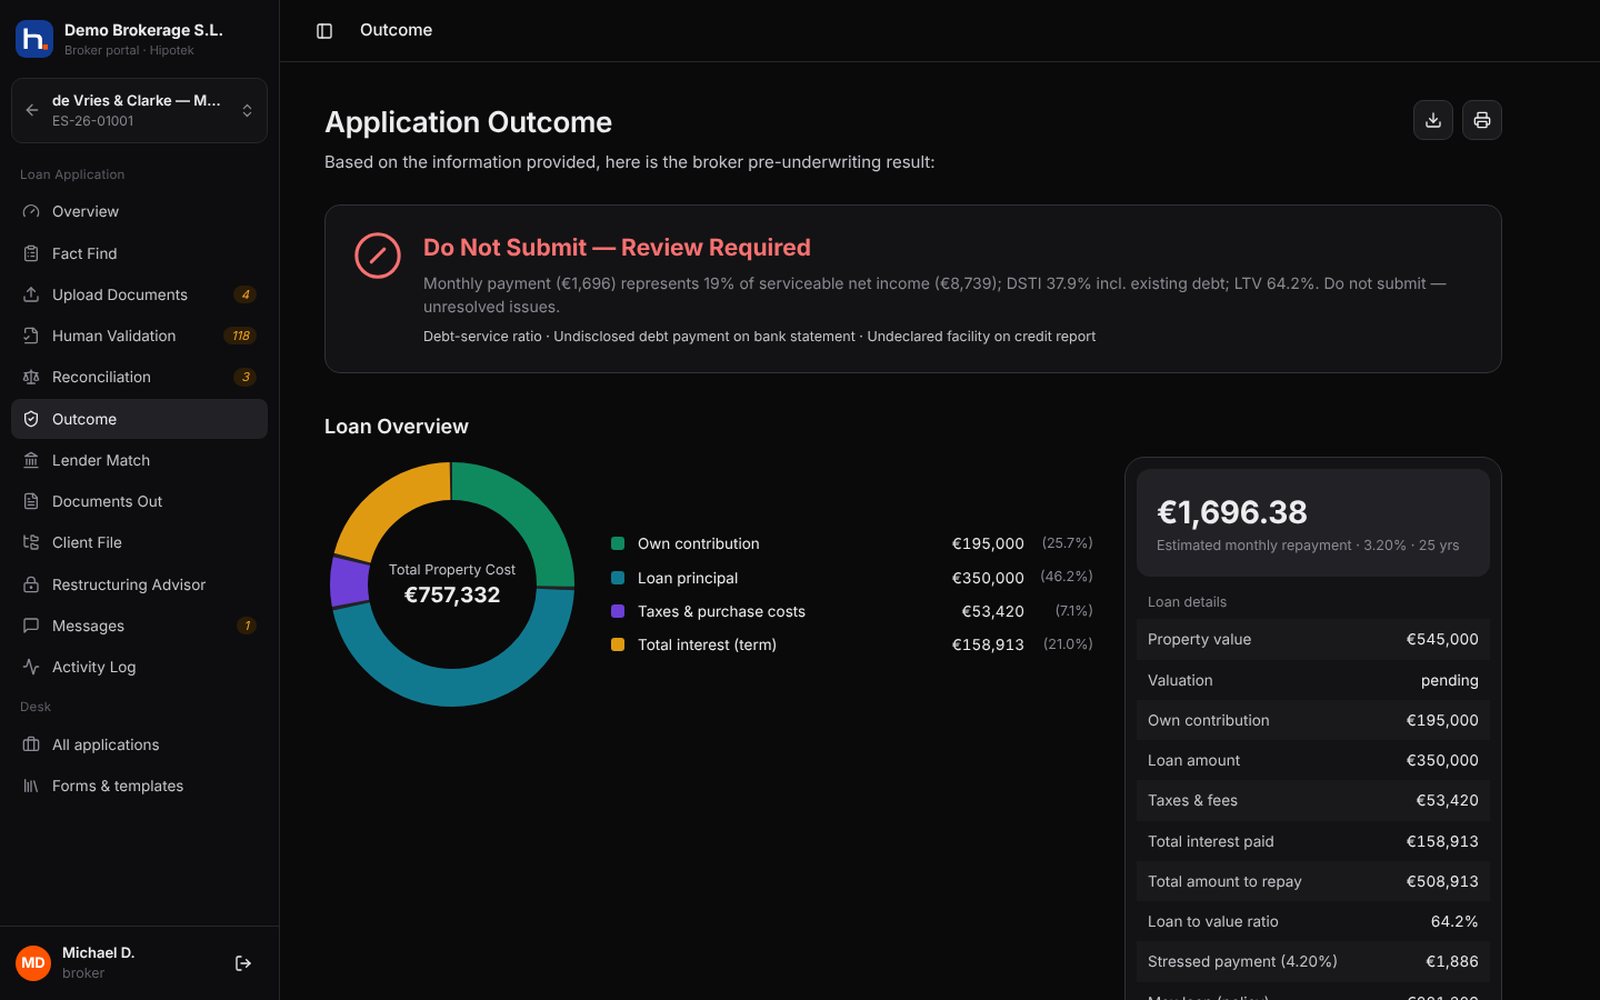
Task: View the Activity Log
Action: point(139,667)
